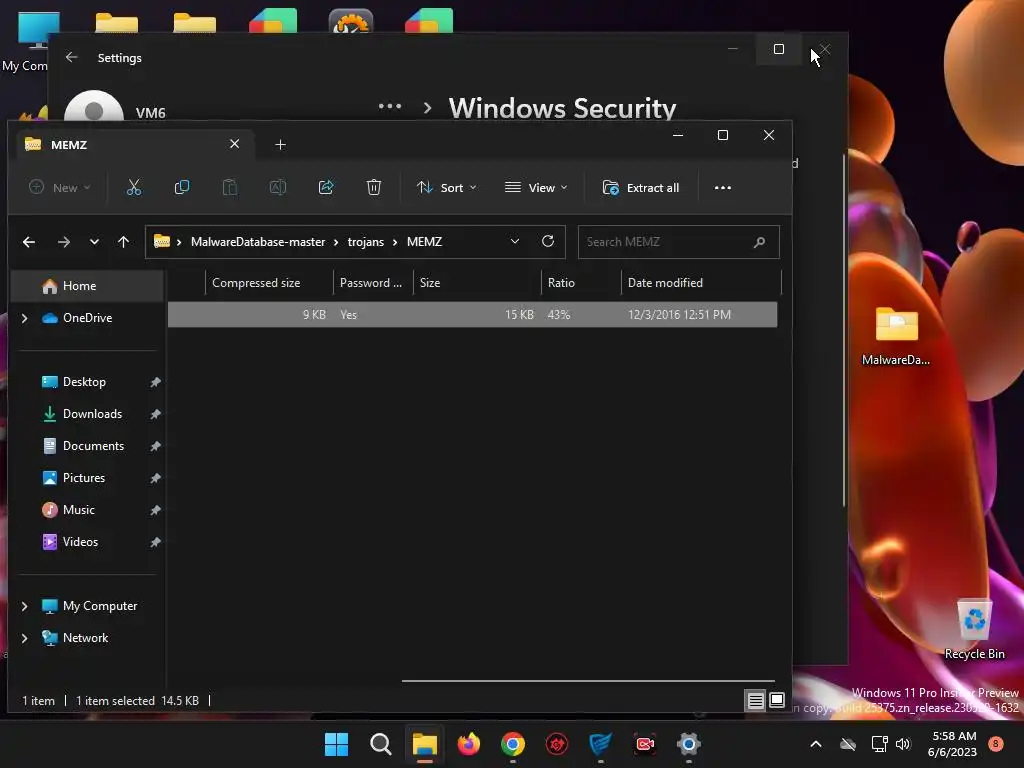Open recent locations chevron dropdown
1024x768 pixels.
click(x=94, y=242)
